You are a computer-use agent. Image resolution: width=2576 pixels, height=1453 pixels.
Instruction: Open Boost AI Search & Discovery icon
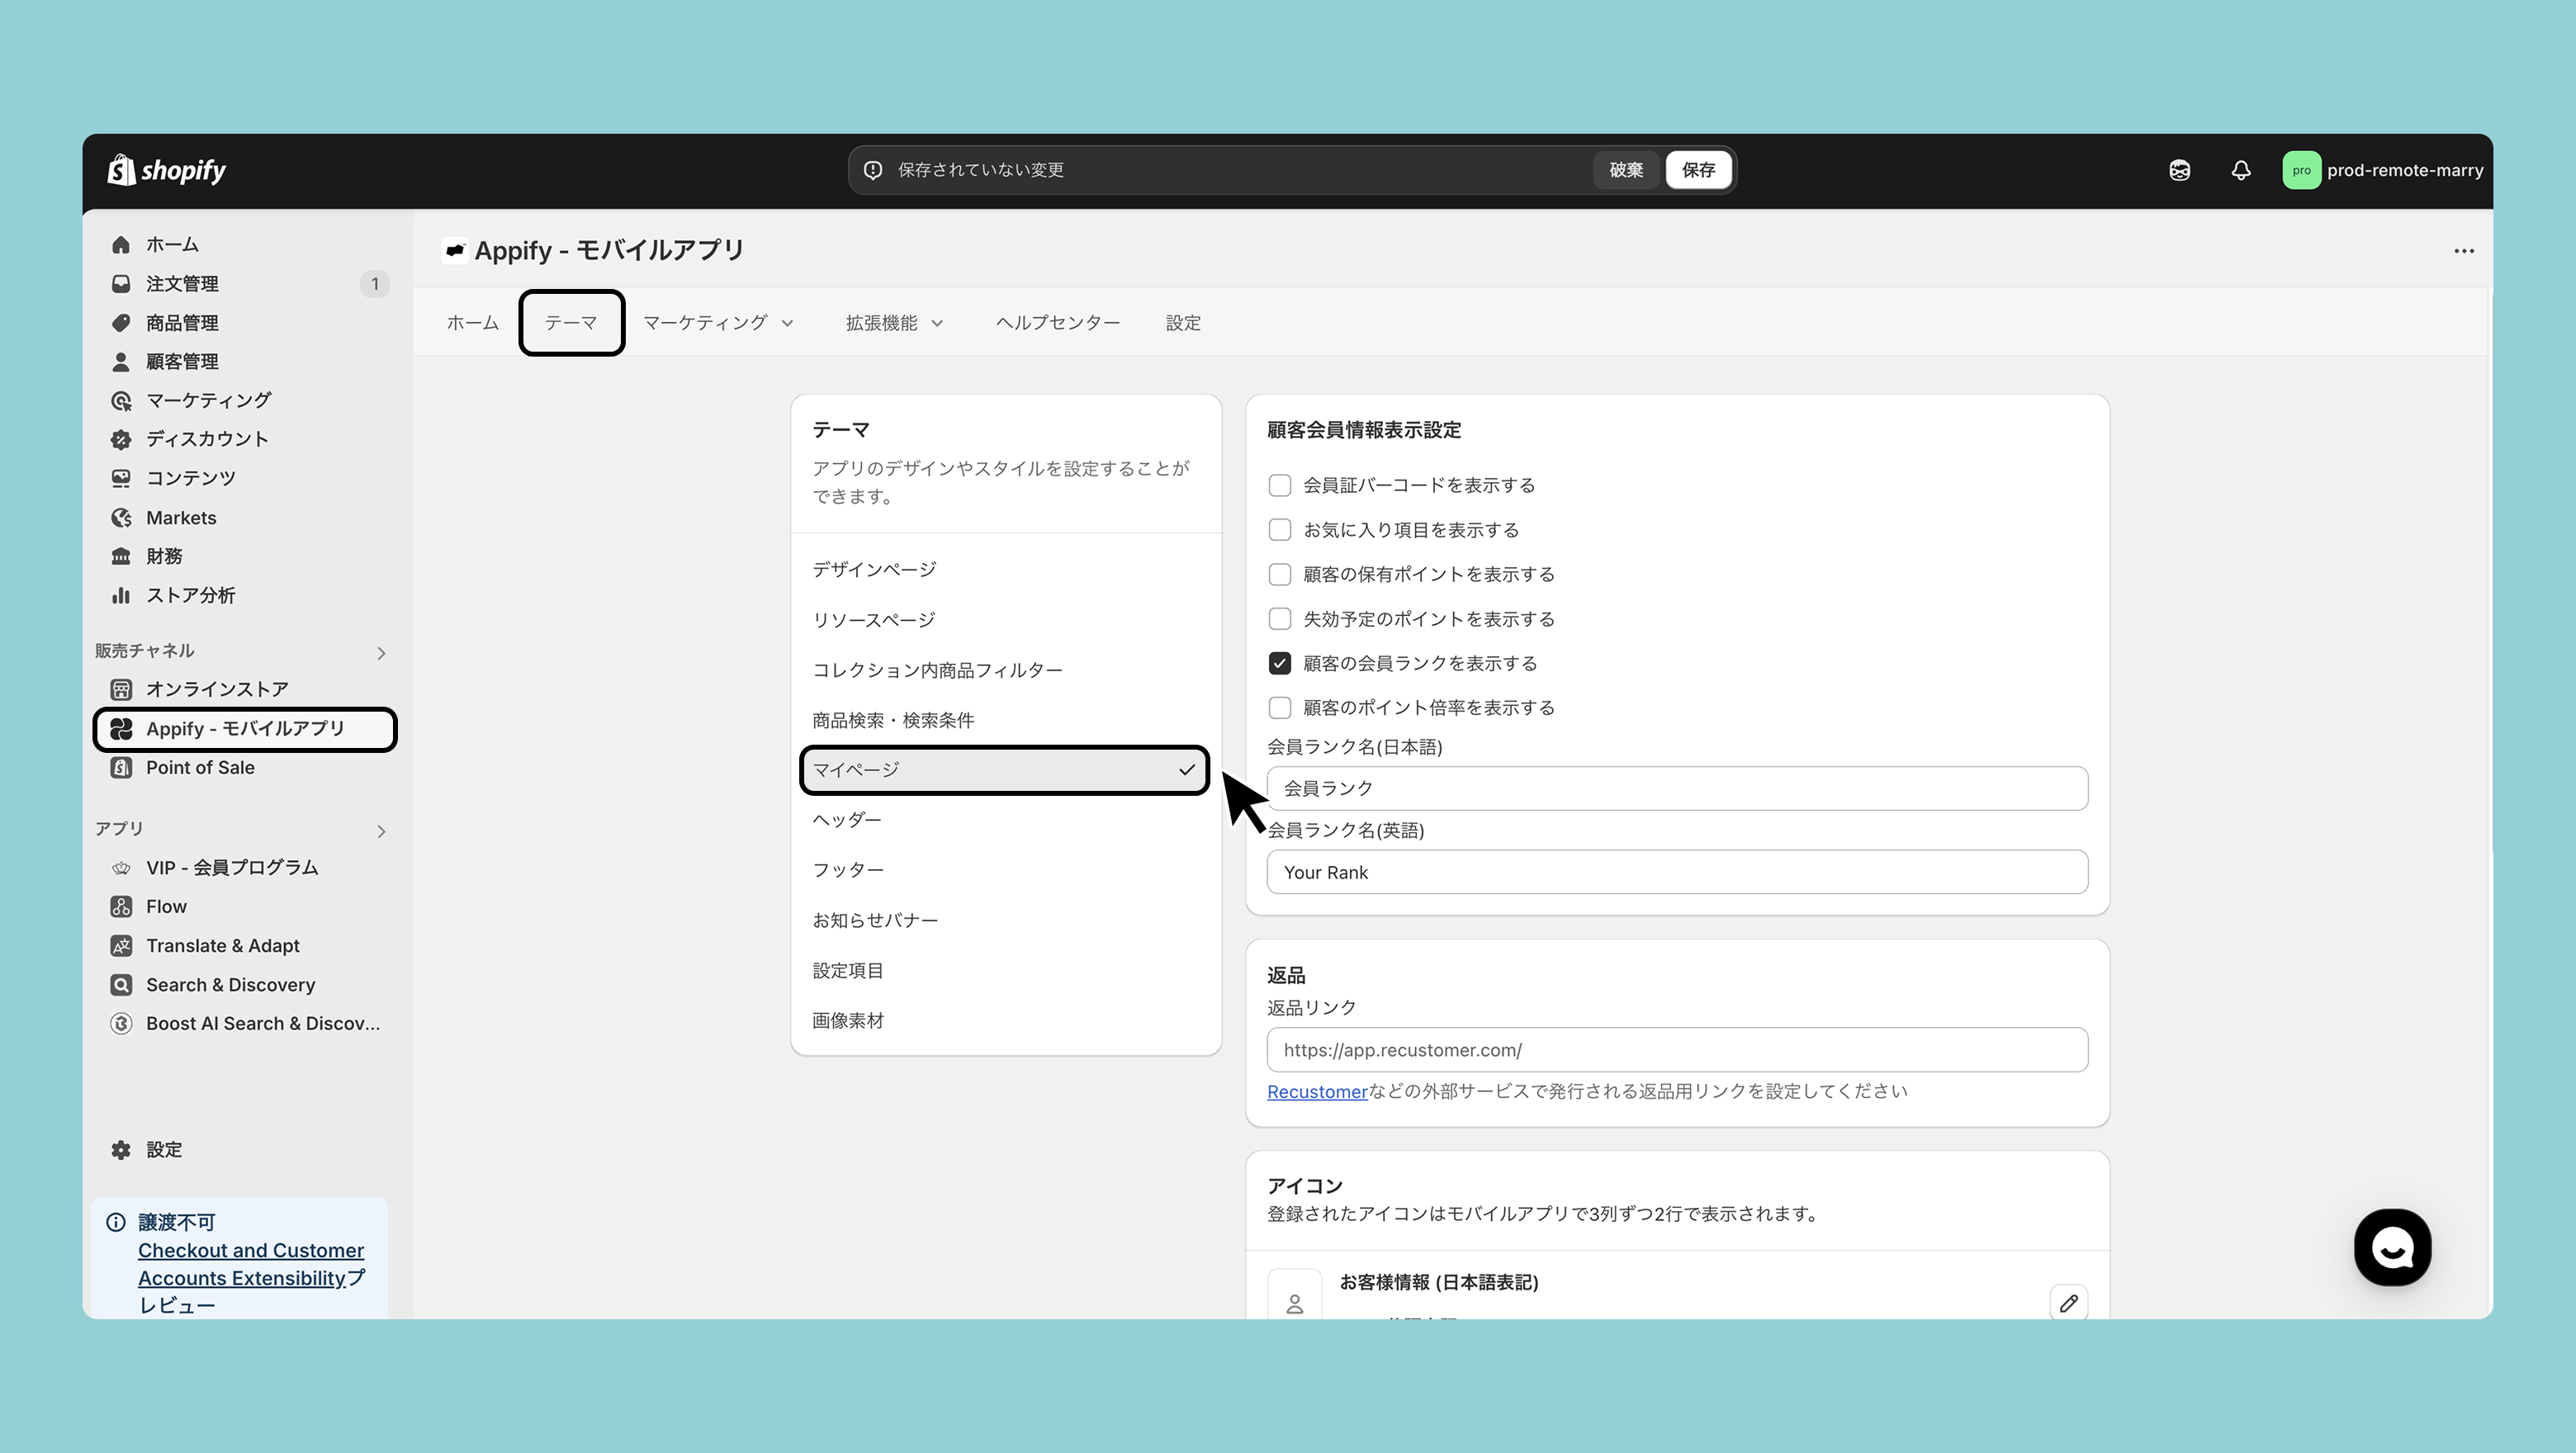tap(121, 1023)
